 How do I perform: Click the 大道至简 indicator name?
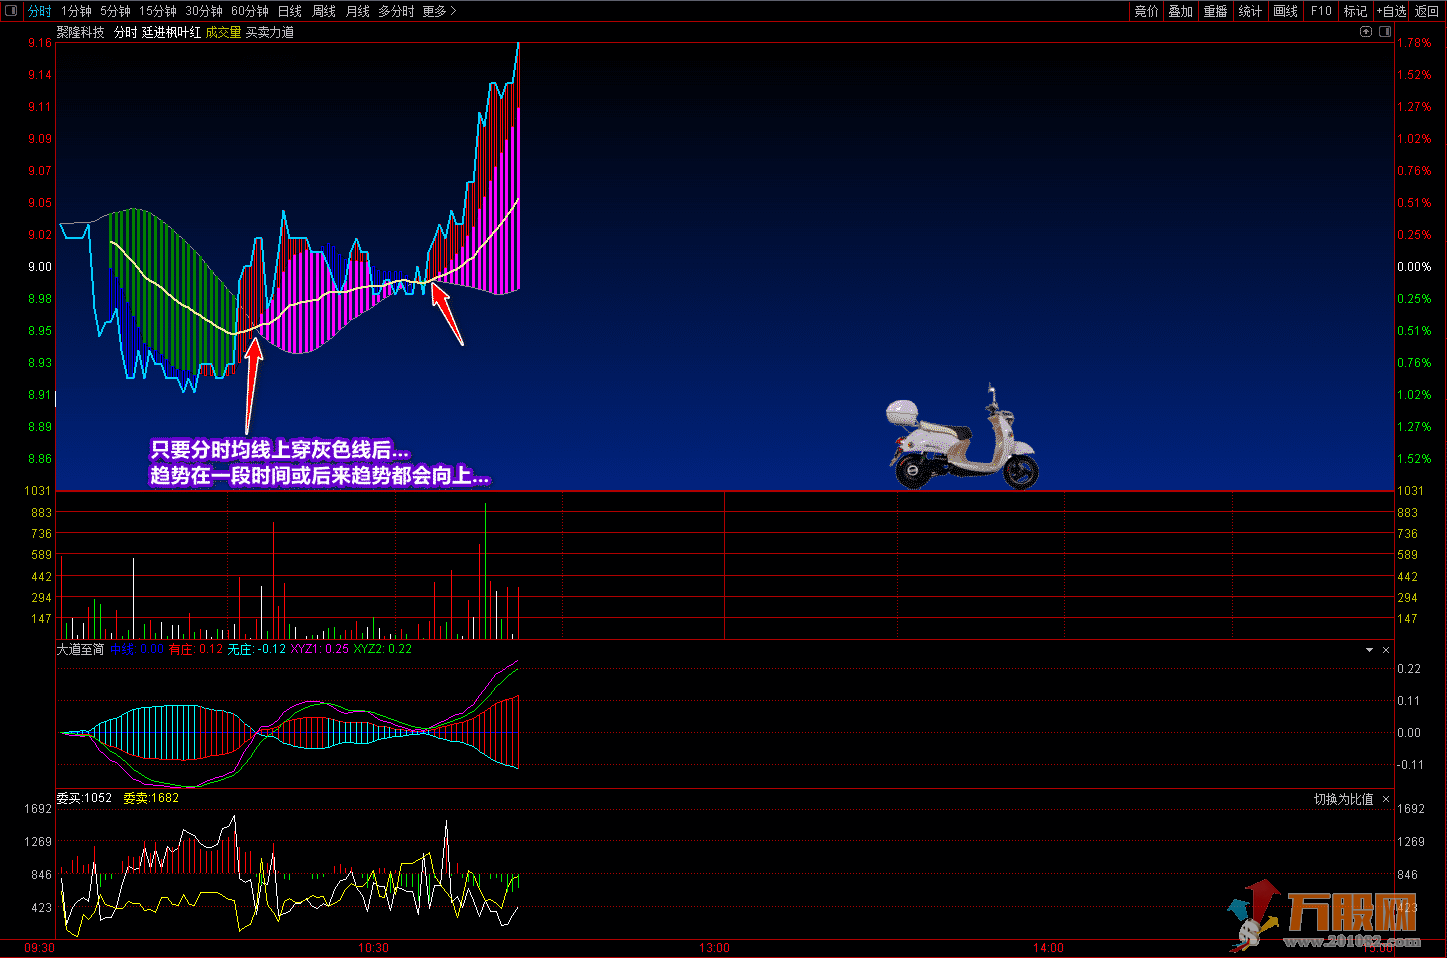point(80,649)
